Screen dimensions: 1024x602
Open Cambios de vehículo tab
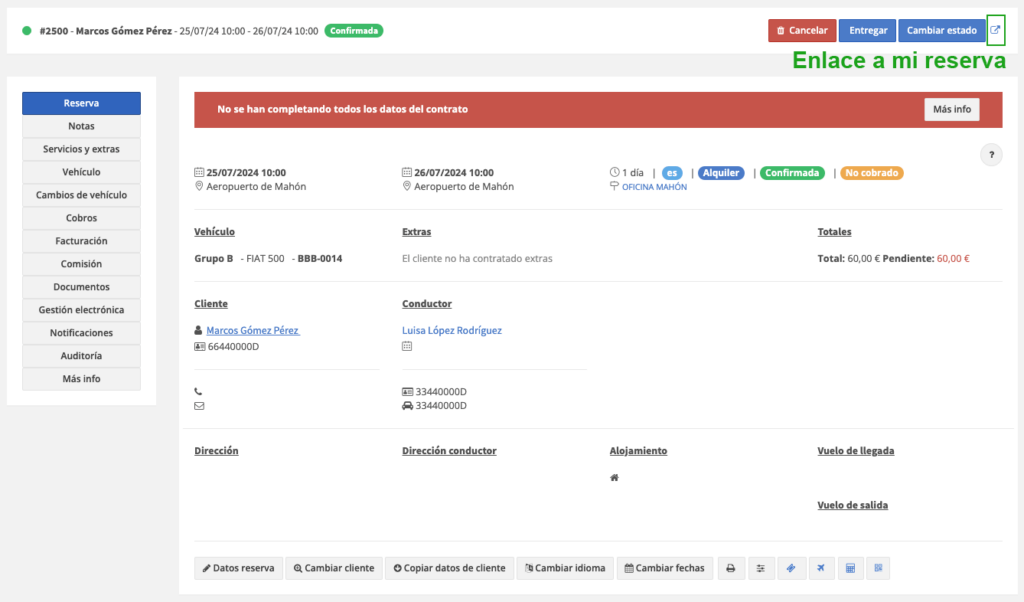click(82, 195)
